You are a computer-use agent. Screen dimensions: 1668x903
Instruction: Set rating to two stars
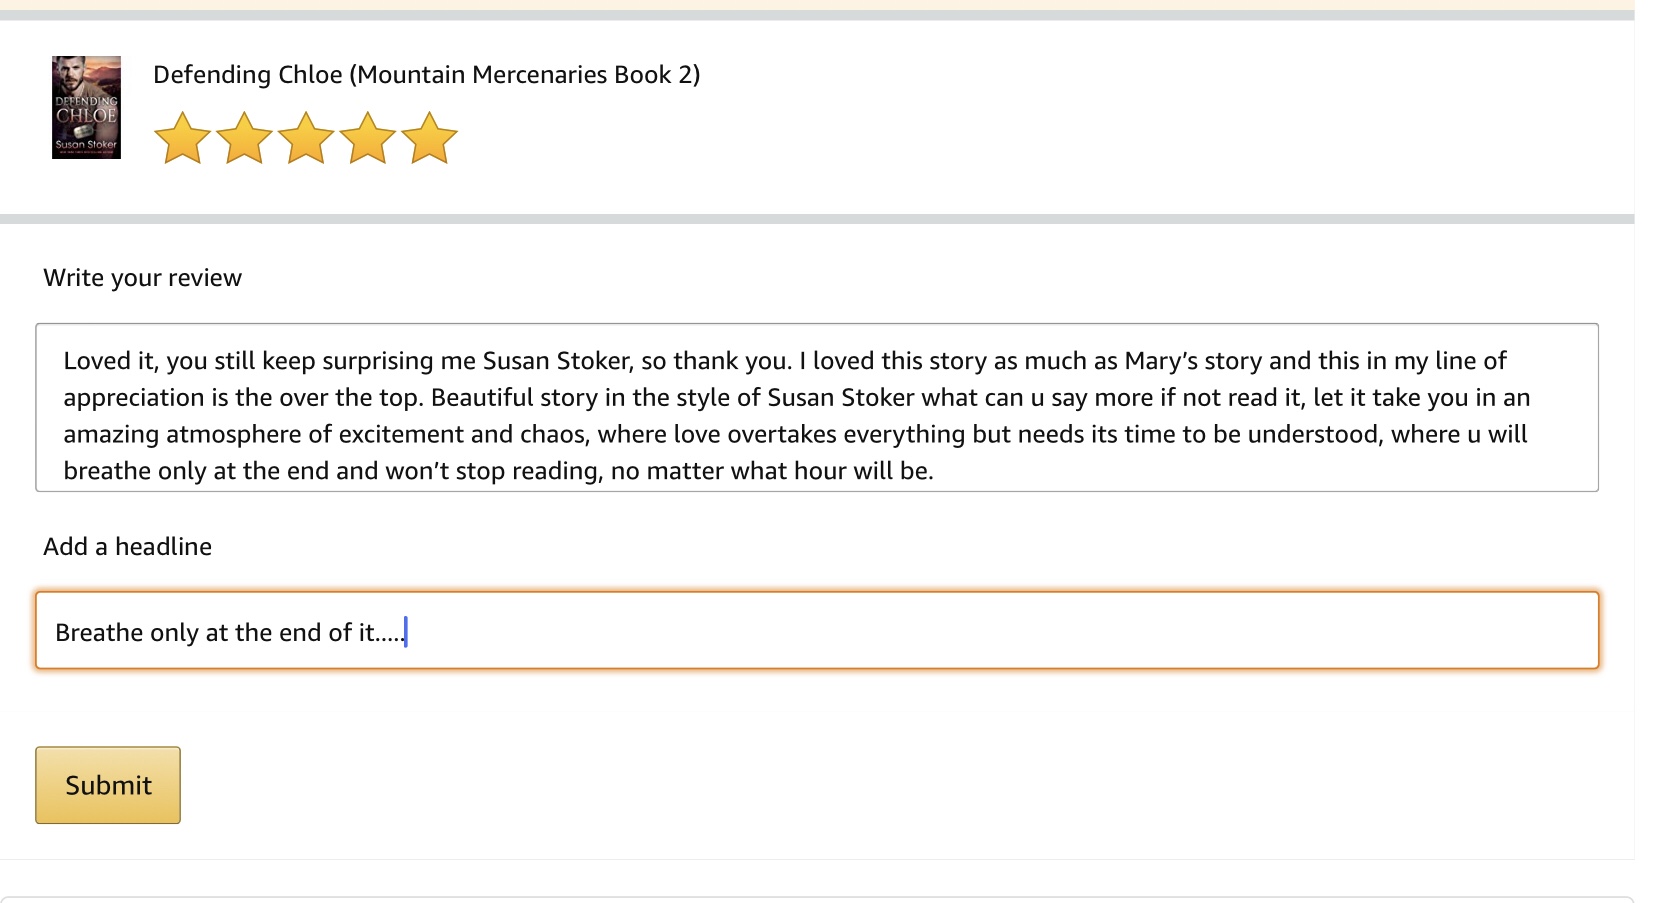[245, 139]
